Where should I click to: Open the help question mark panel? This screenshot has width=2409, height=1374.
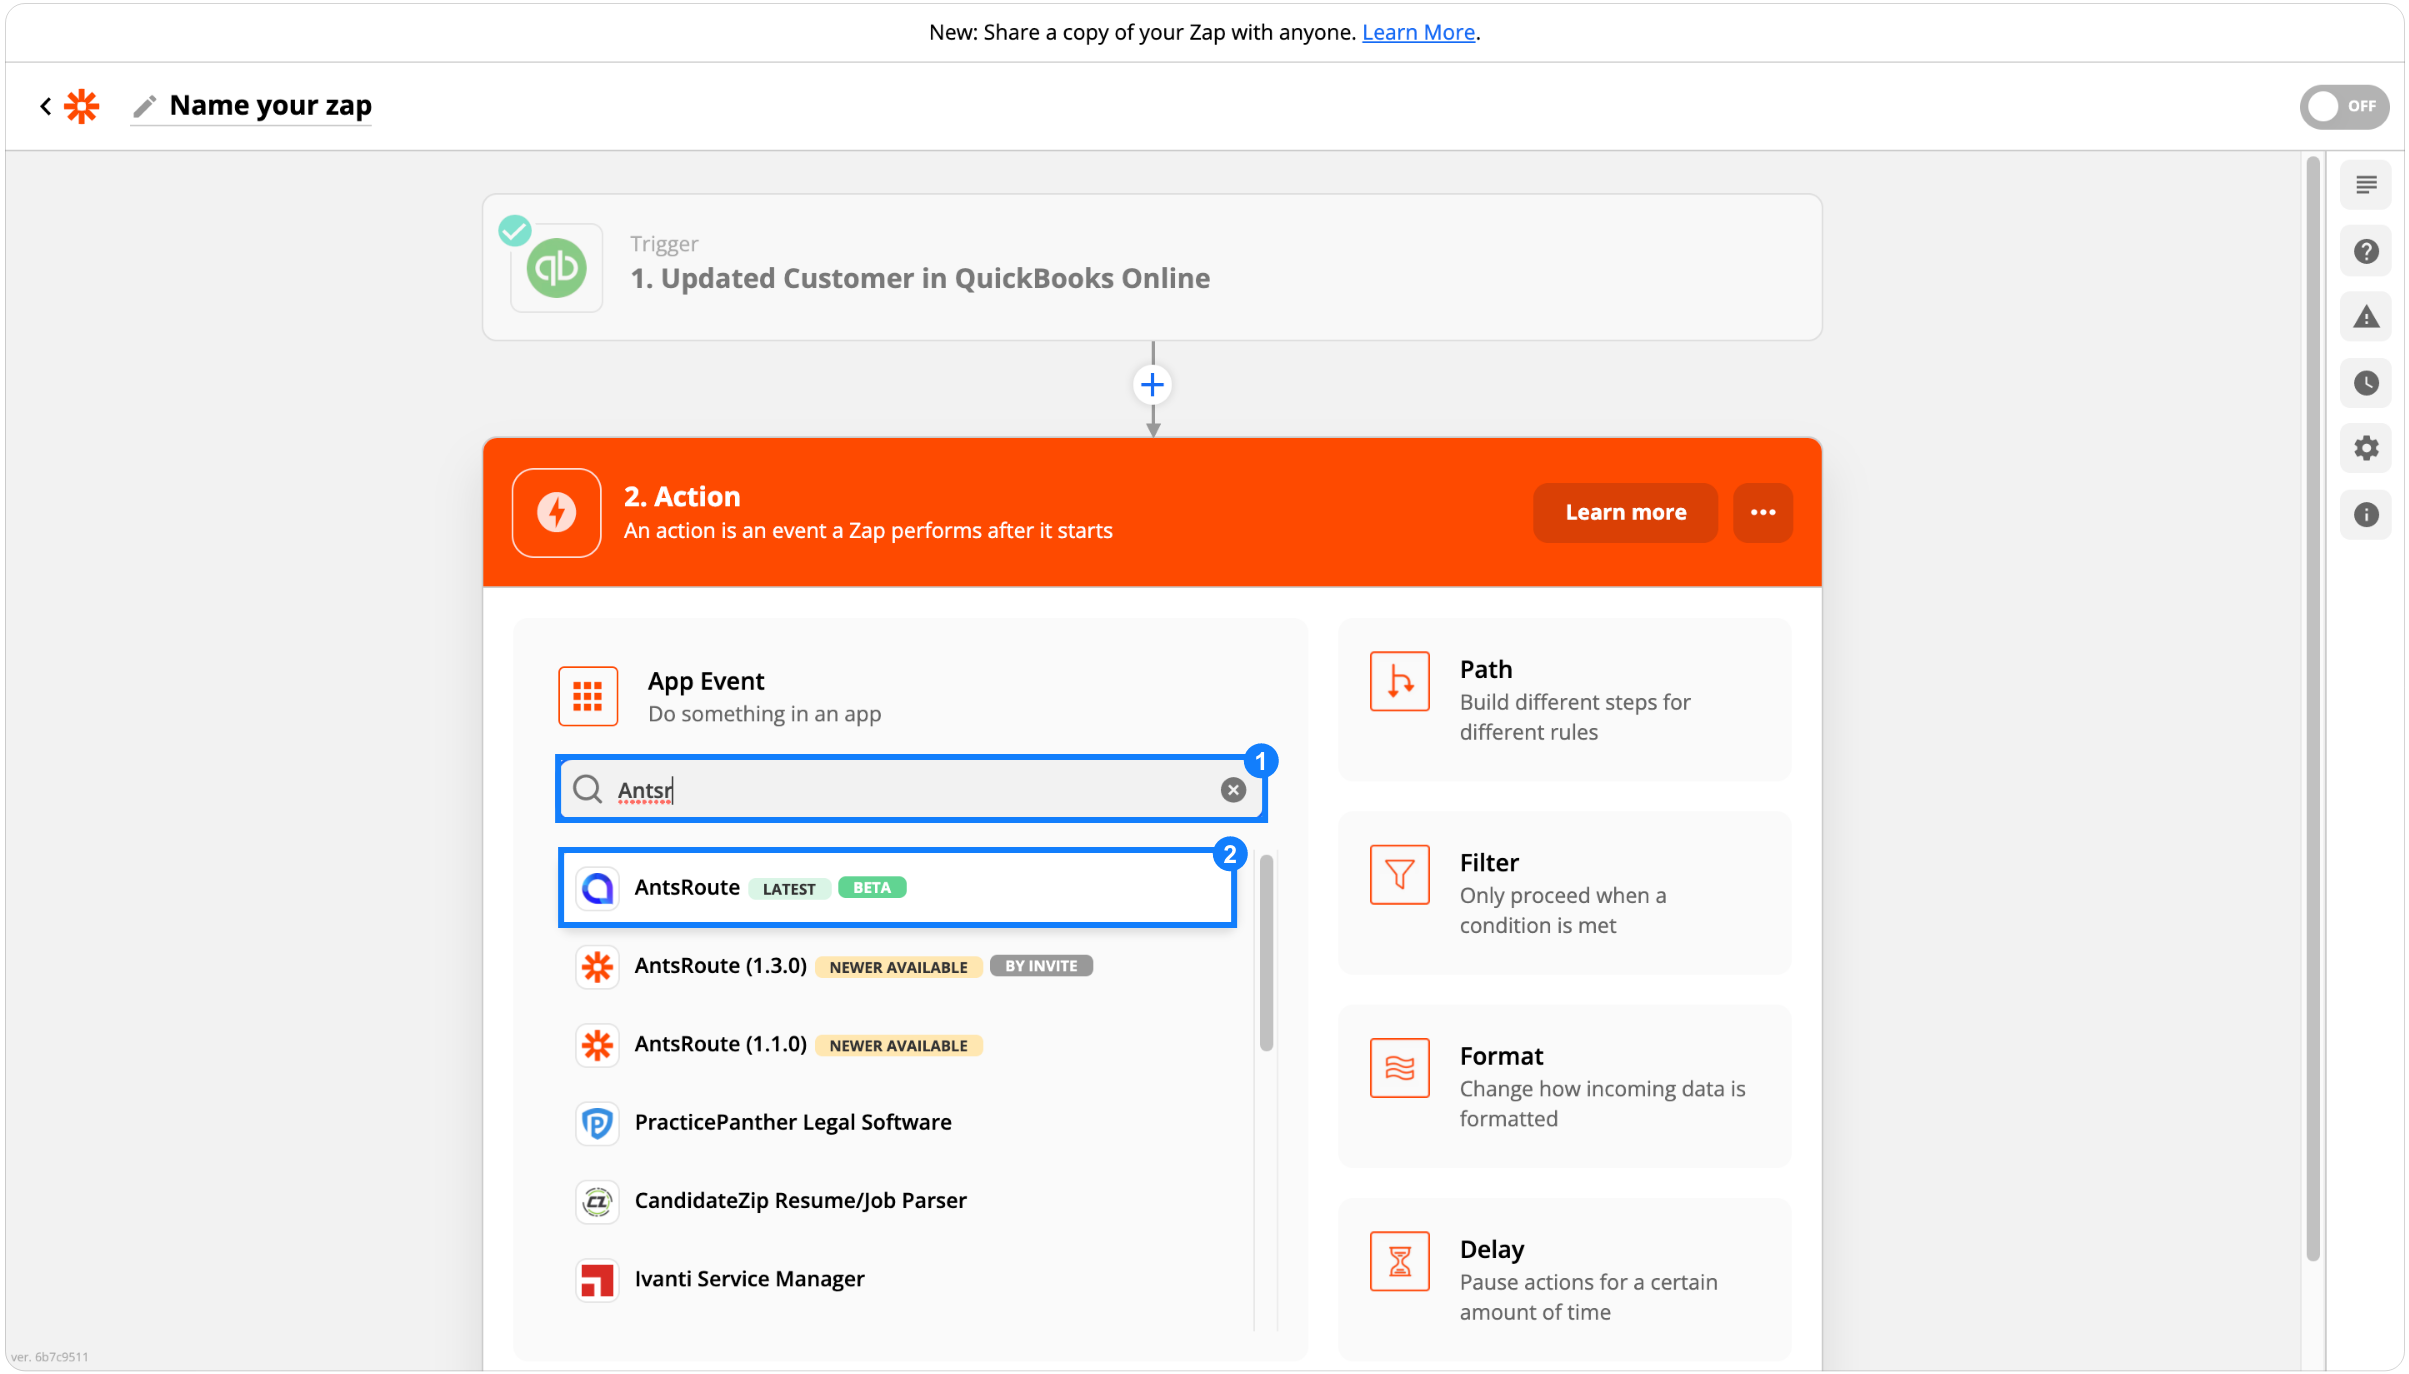tap(2366, 251)
